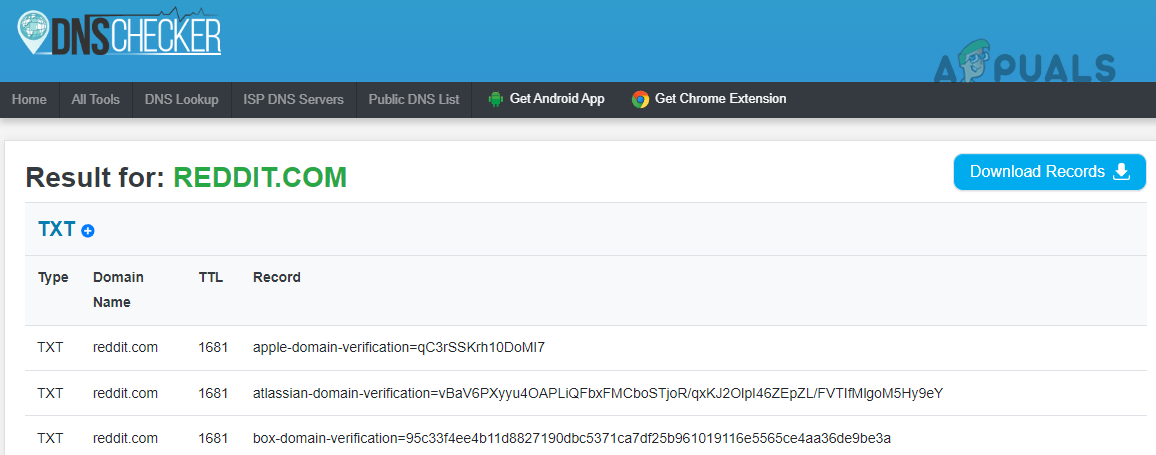Click the TXT section heading
The width and height of the screenshot is (1156, 455).
[x=57, y=229]
